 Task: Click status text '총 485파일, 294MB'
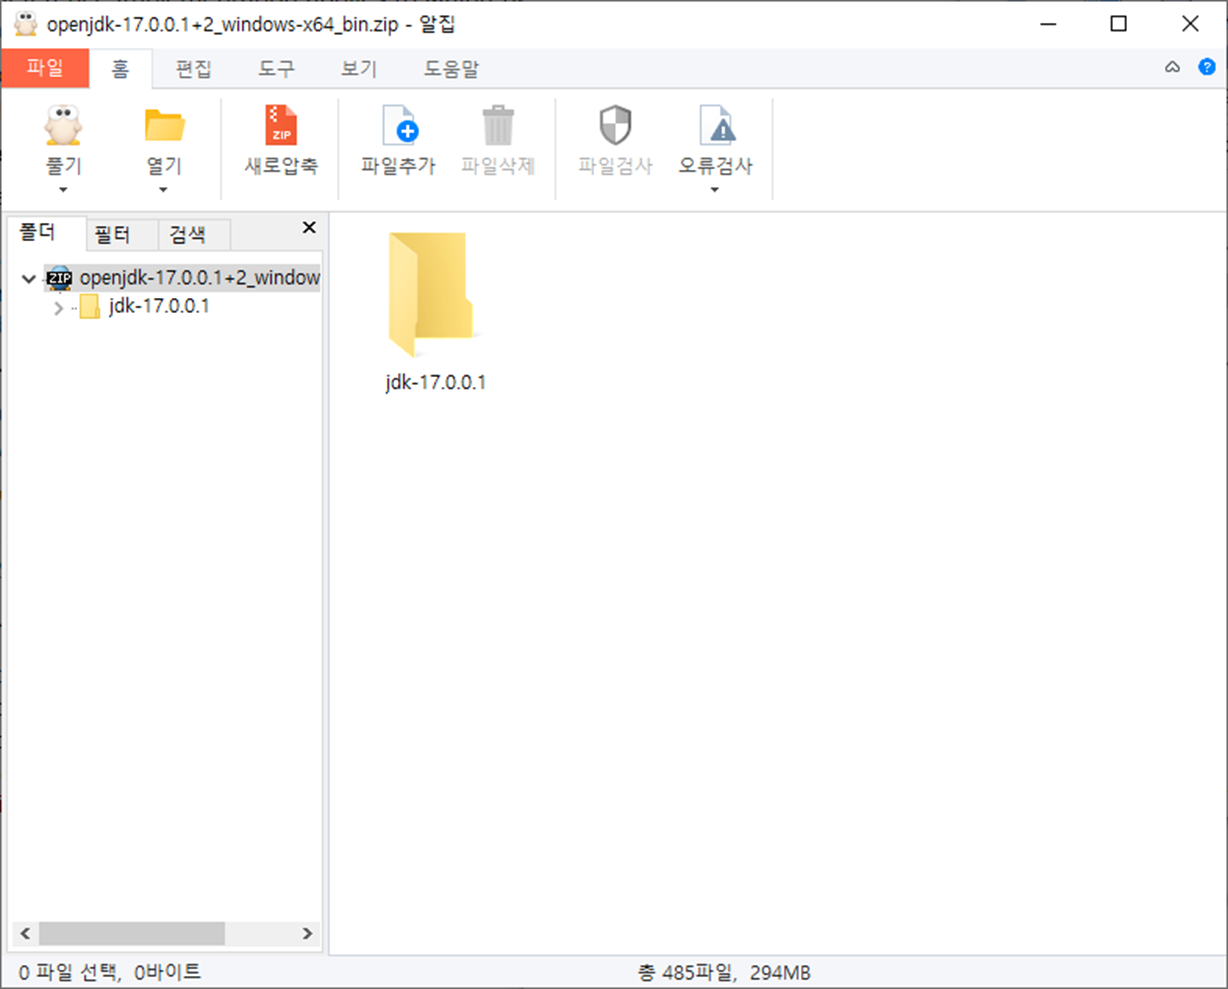[x=724, y=972]
